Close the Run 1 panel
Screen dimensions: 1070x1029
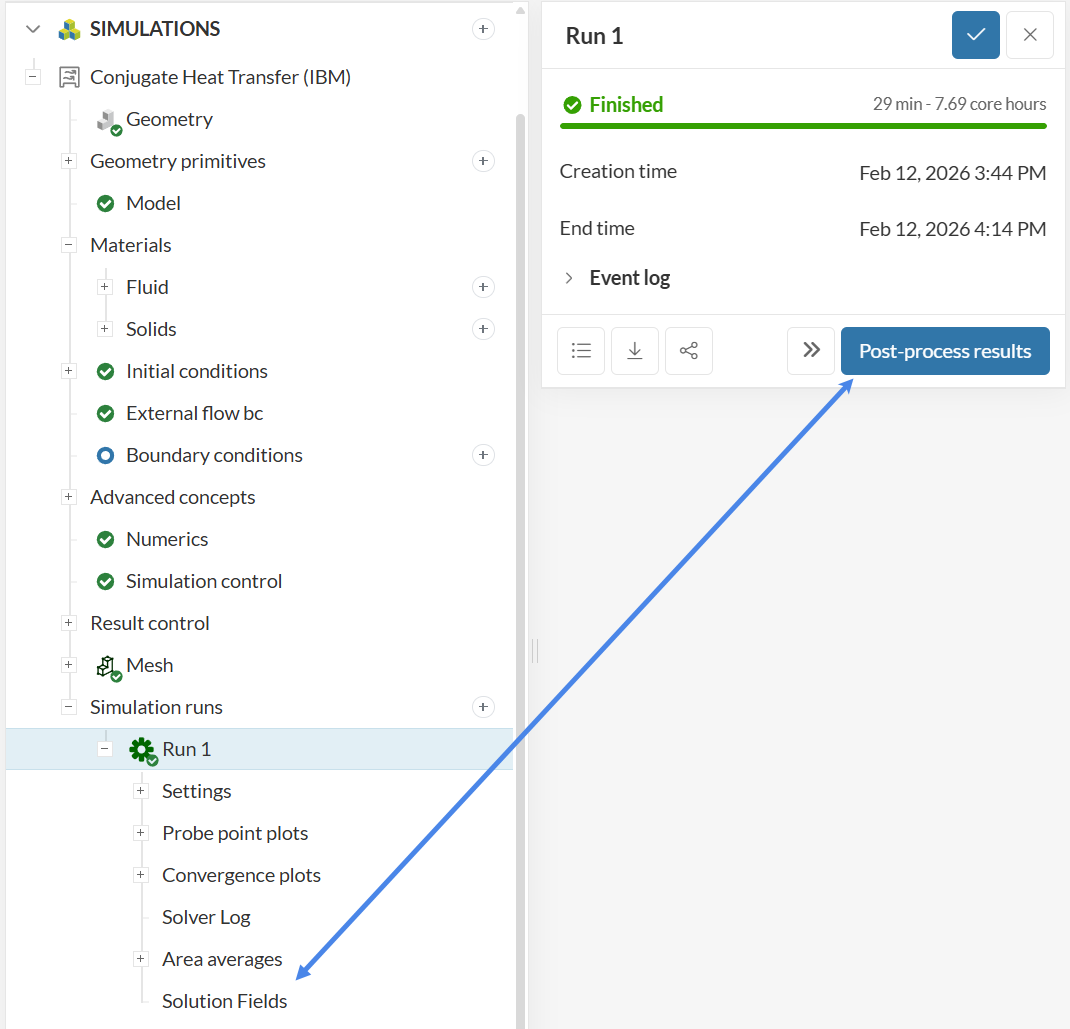[x=1029, y=35]
